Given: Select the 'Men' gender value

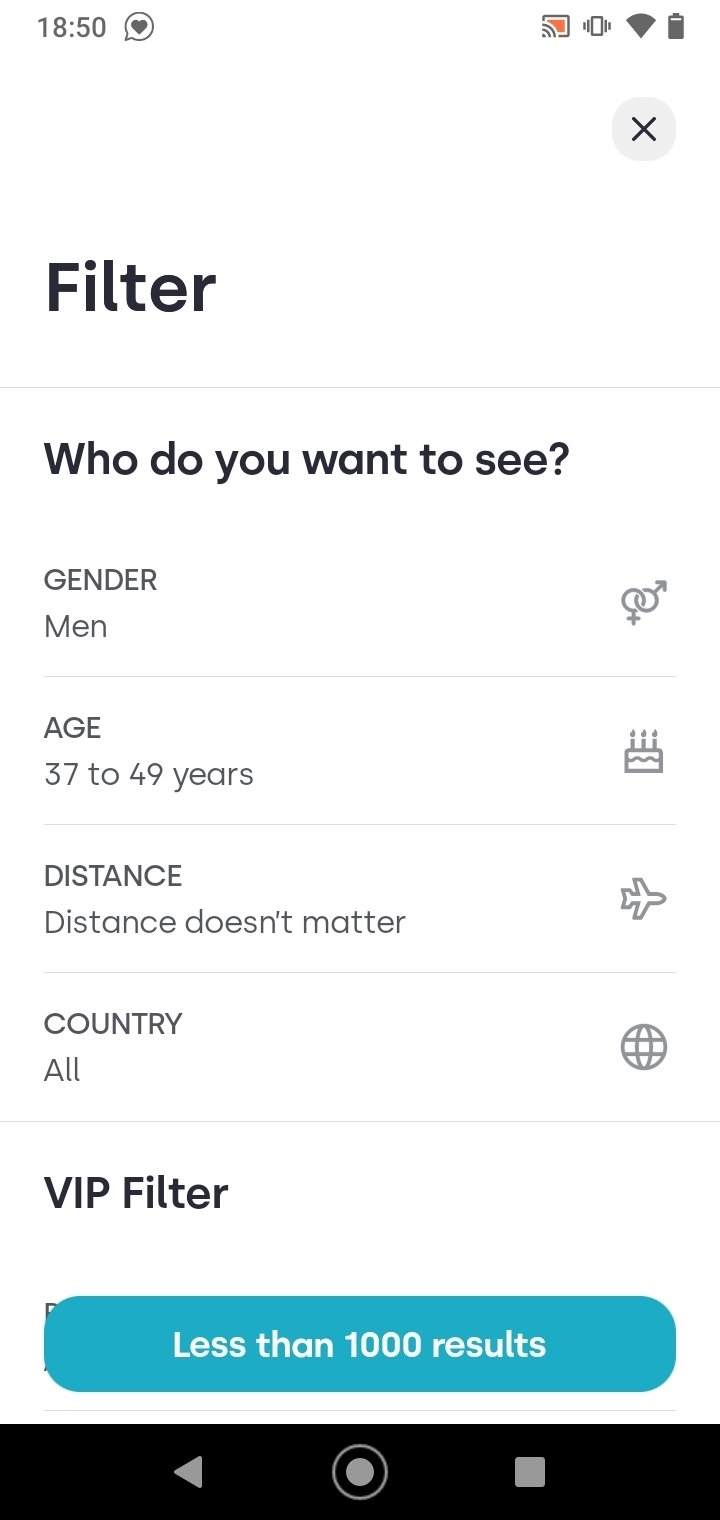Looking at the screenshot, I should point(76,627).
